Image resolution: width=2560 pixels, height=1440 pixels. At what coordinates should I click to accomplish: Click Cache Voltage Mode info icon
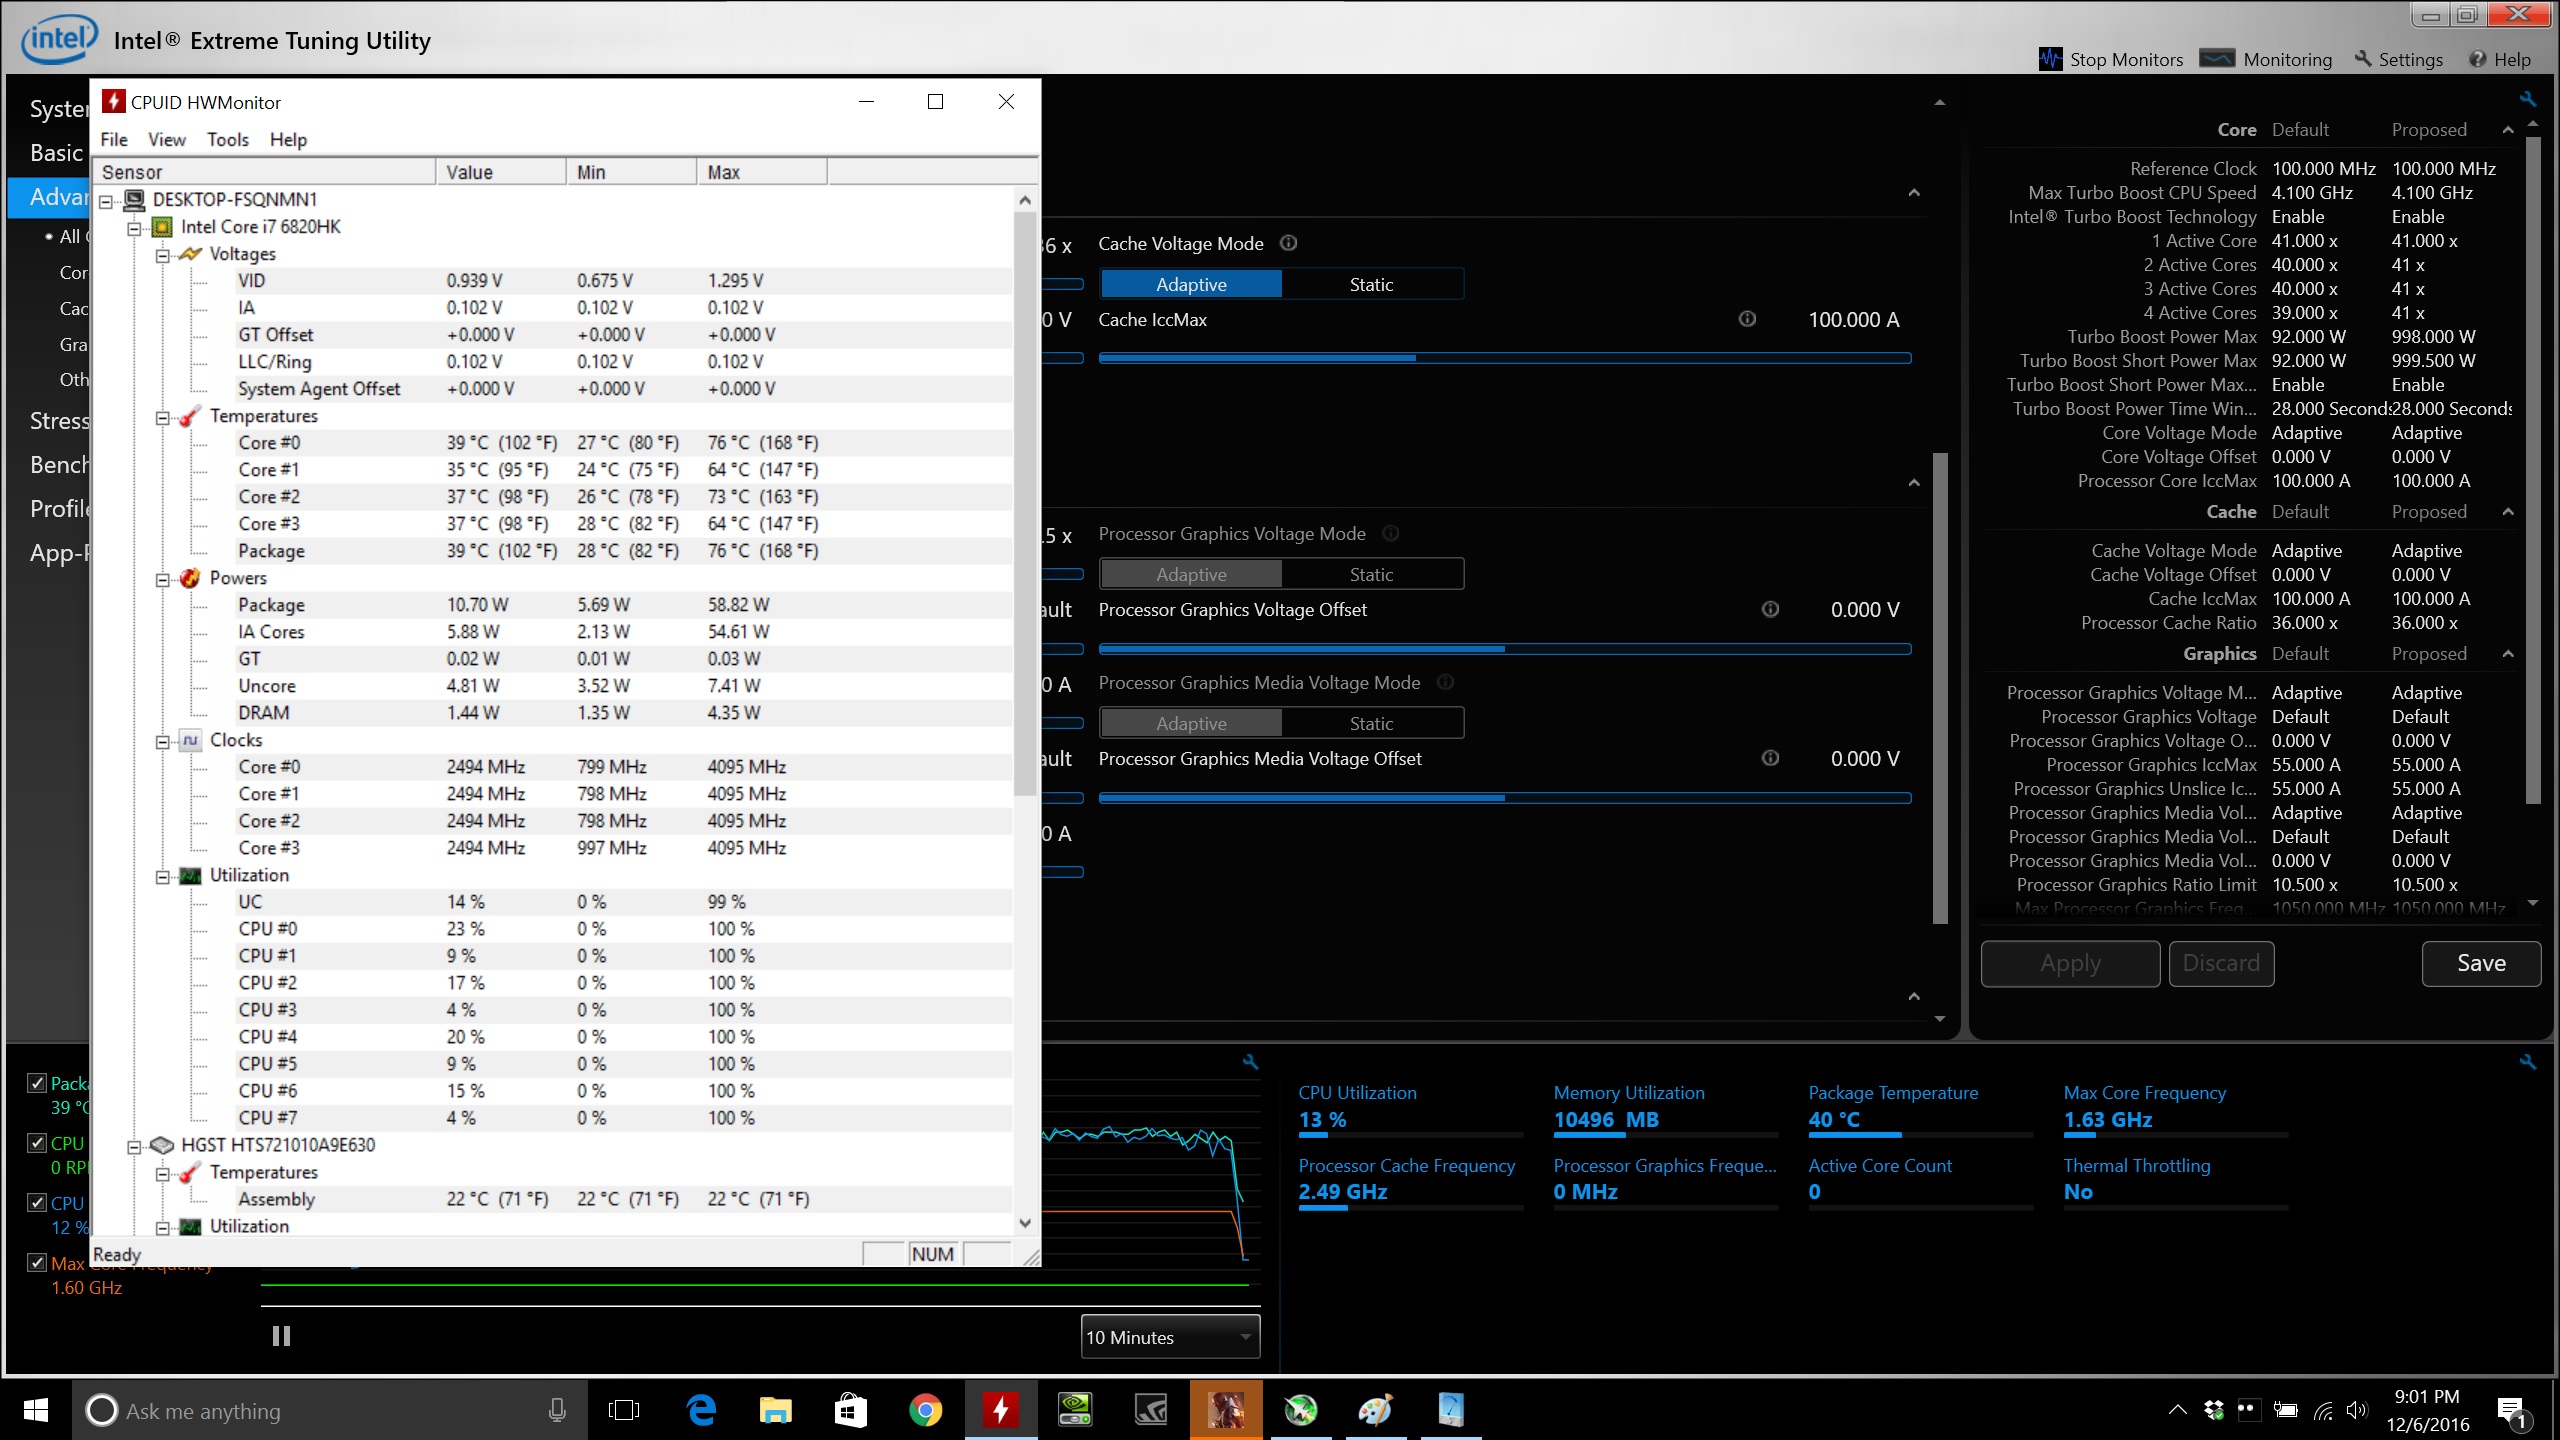[1289, 243]
